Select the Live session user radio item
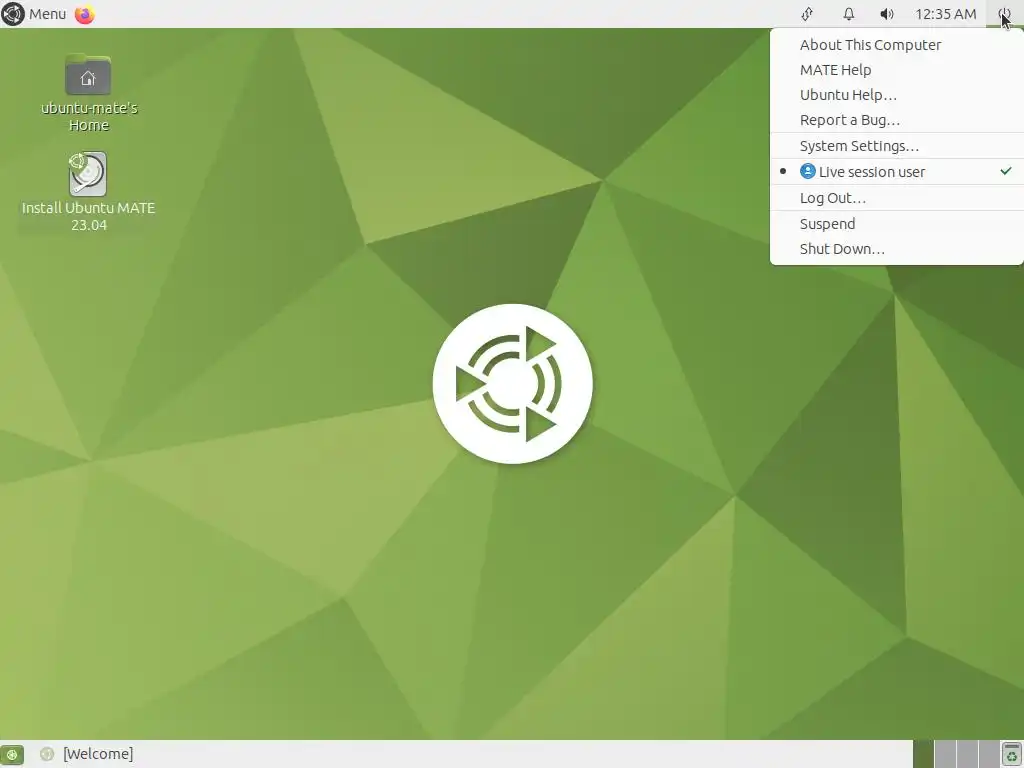This screenshot has width=1024, height=768. pos(897,172)
